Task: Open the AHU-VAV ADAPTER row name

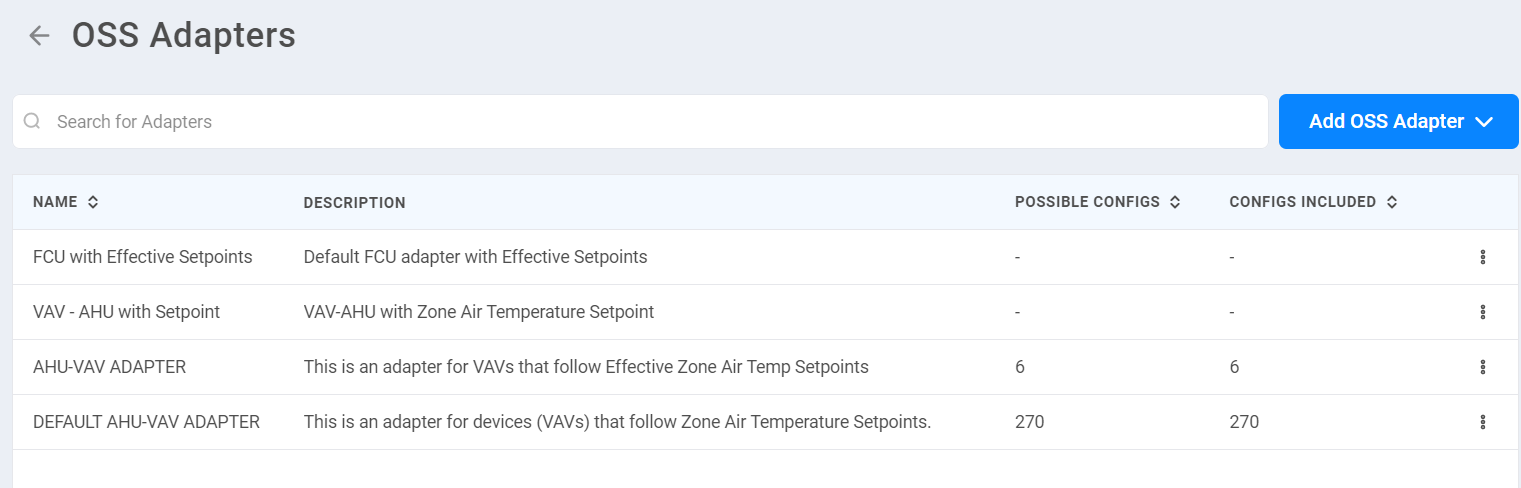Action: (x=110, y=367)
